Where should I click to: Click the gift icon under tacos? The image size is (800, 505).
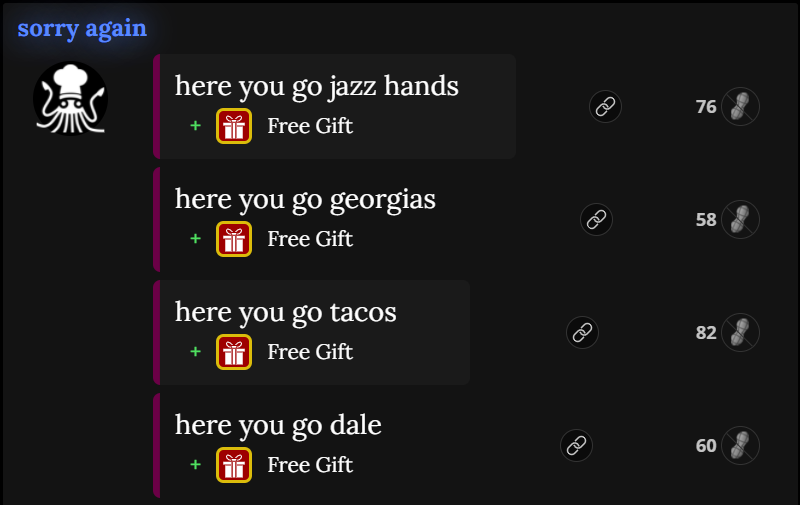(x=234, y=352)
